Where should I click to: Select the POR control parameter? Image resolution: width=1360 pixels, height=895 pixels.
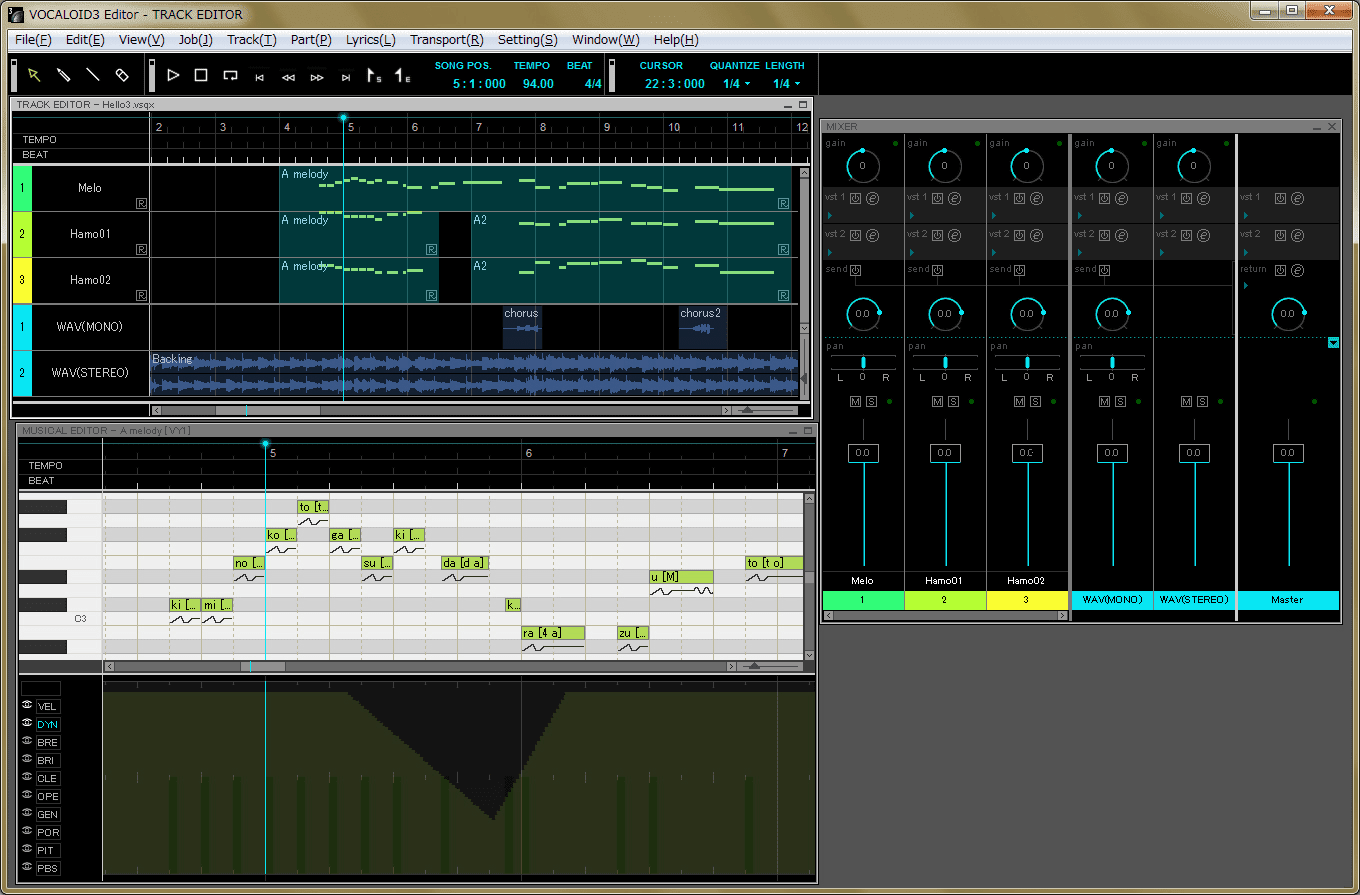click(x=48, y=833)
